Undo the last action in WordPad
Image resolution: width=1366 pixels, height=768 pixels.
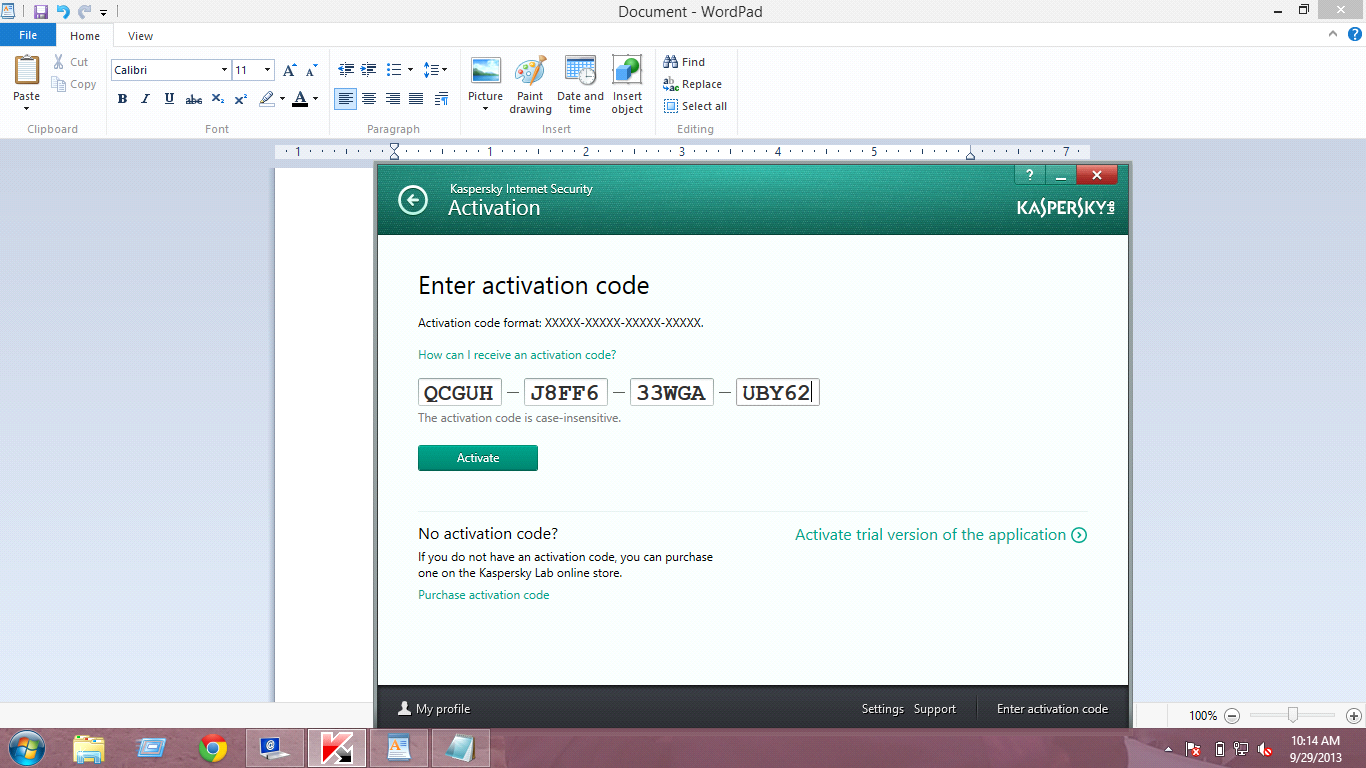63,12
